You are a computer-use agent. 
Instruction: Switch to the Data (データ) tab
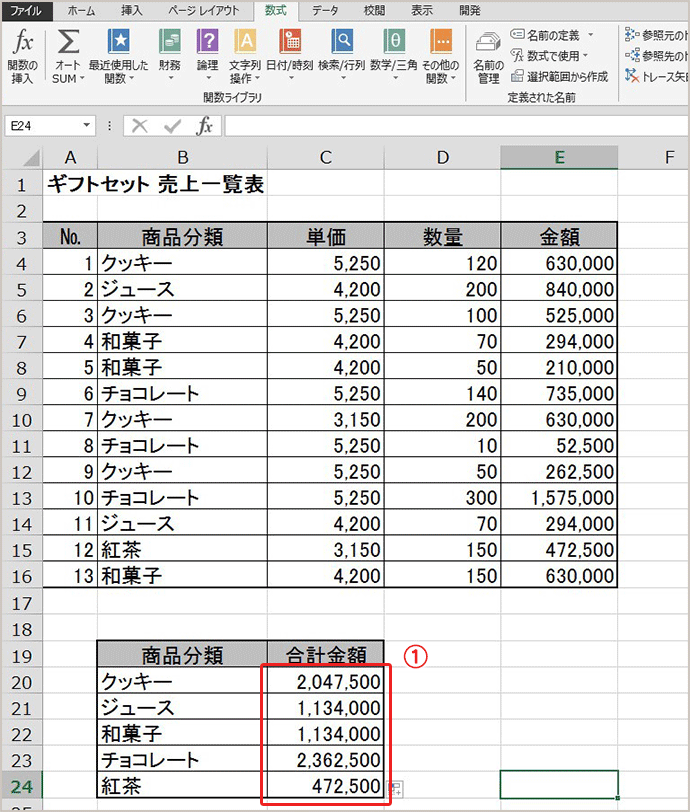[x=325, y=10]
